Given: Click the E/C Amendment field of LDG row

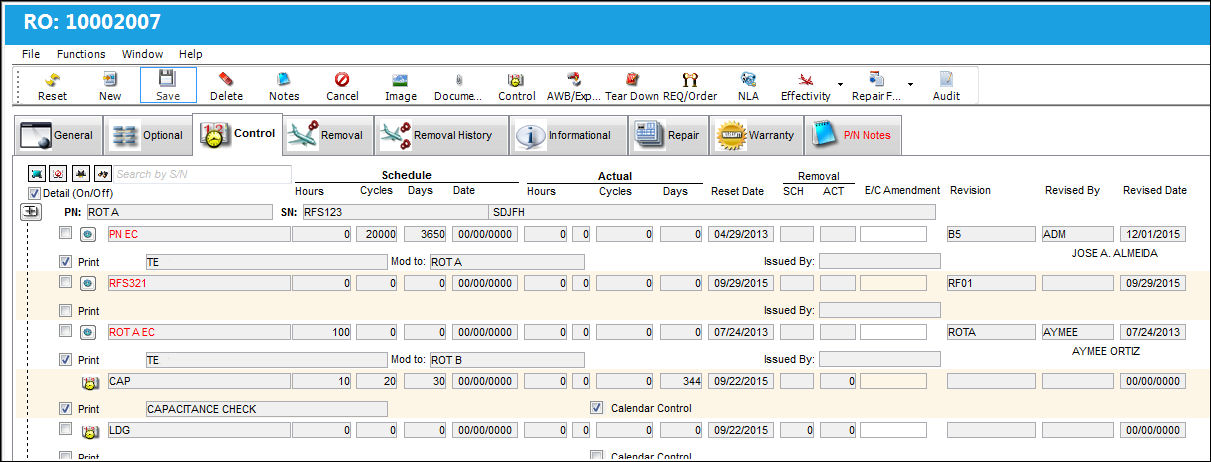Looking at the screenshot, I should point(893,430).
